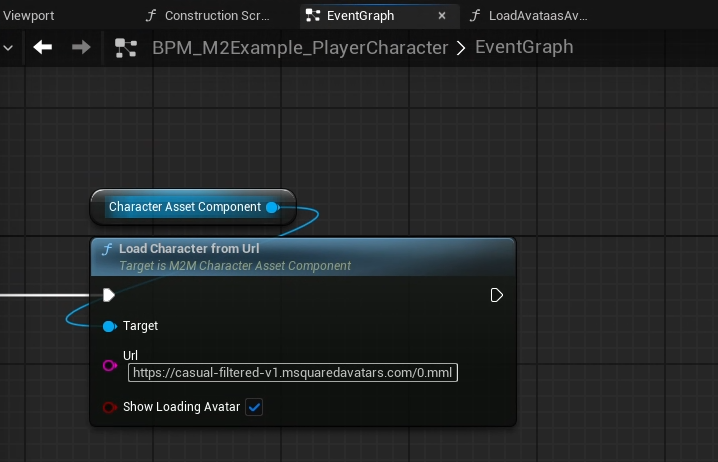Click the magenta Url string pin

pos(109,365)
